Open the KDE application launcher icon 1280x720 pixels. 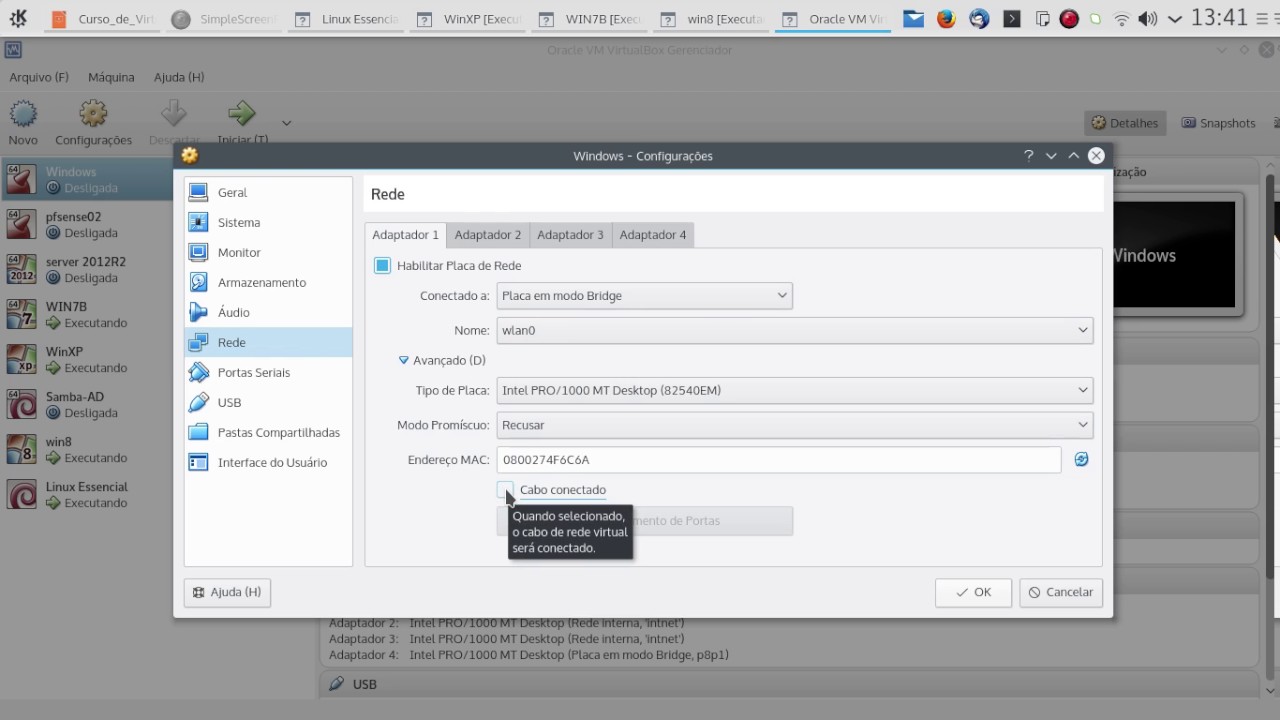17,18
